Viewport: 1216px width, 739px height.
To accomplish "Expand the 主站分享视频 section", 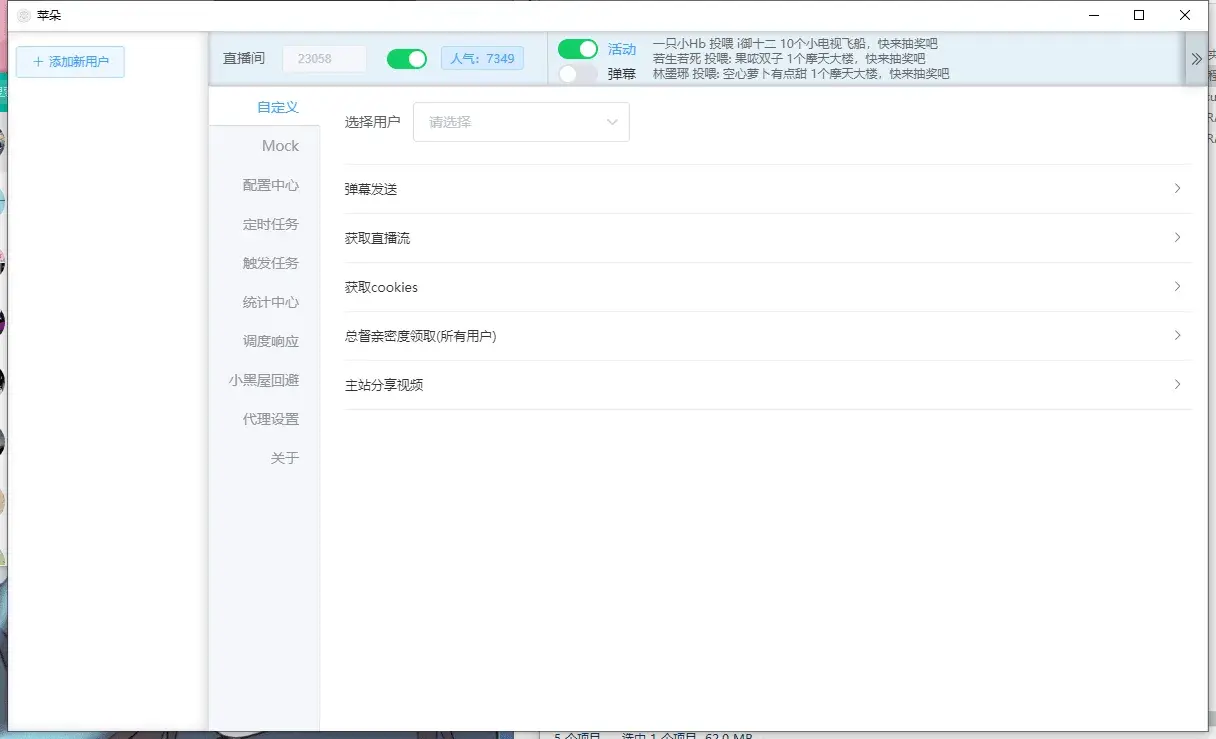I will click(x=768, y=385).
